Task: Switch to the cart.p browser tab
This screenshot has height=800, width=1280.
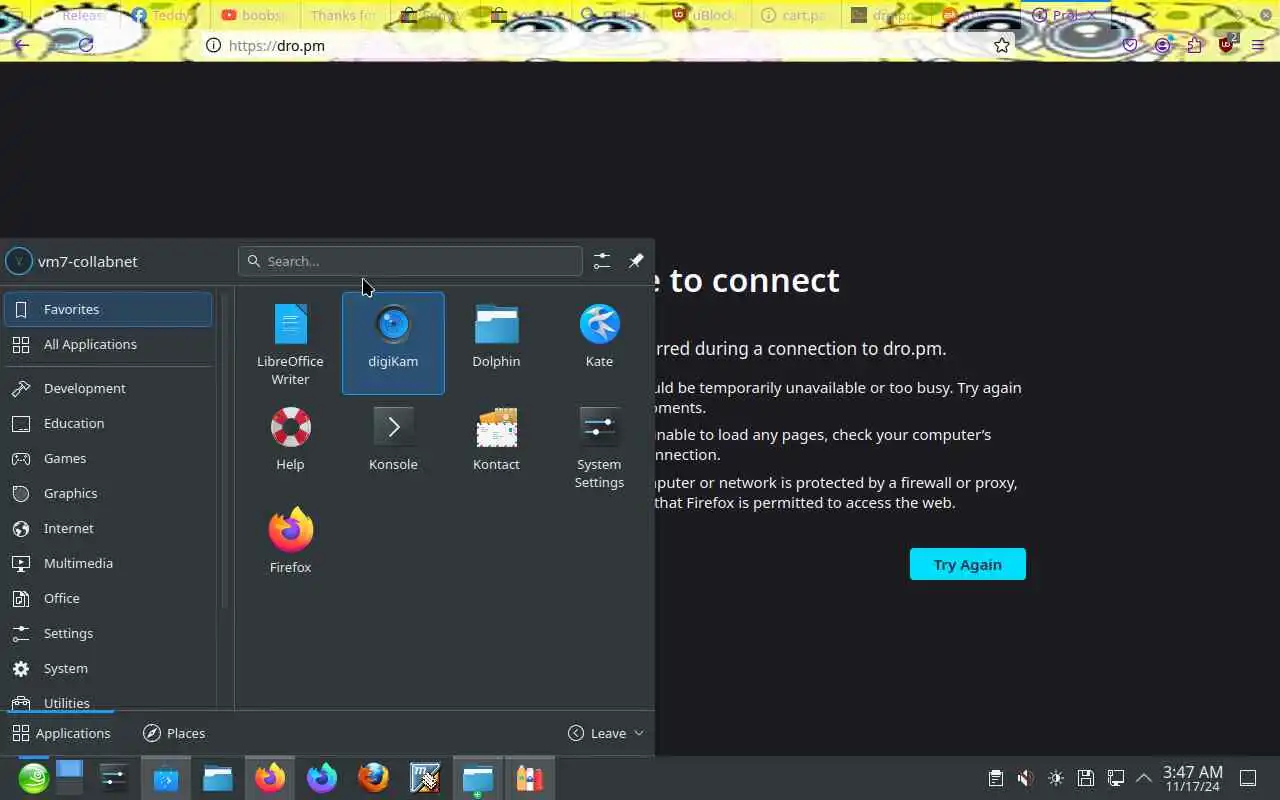Action: tap(794, 15)
